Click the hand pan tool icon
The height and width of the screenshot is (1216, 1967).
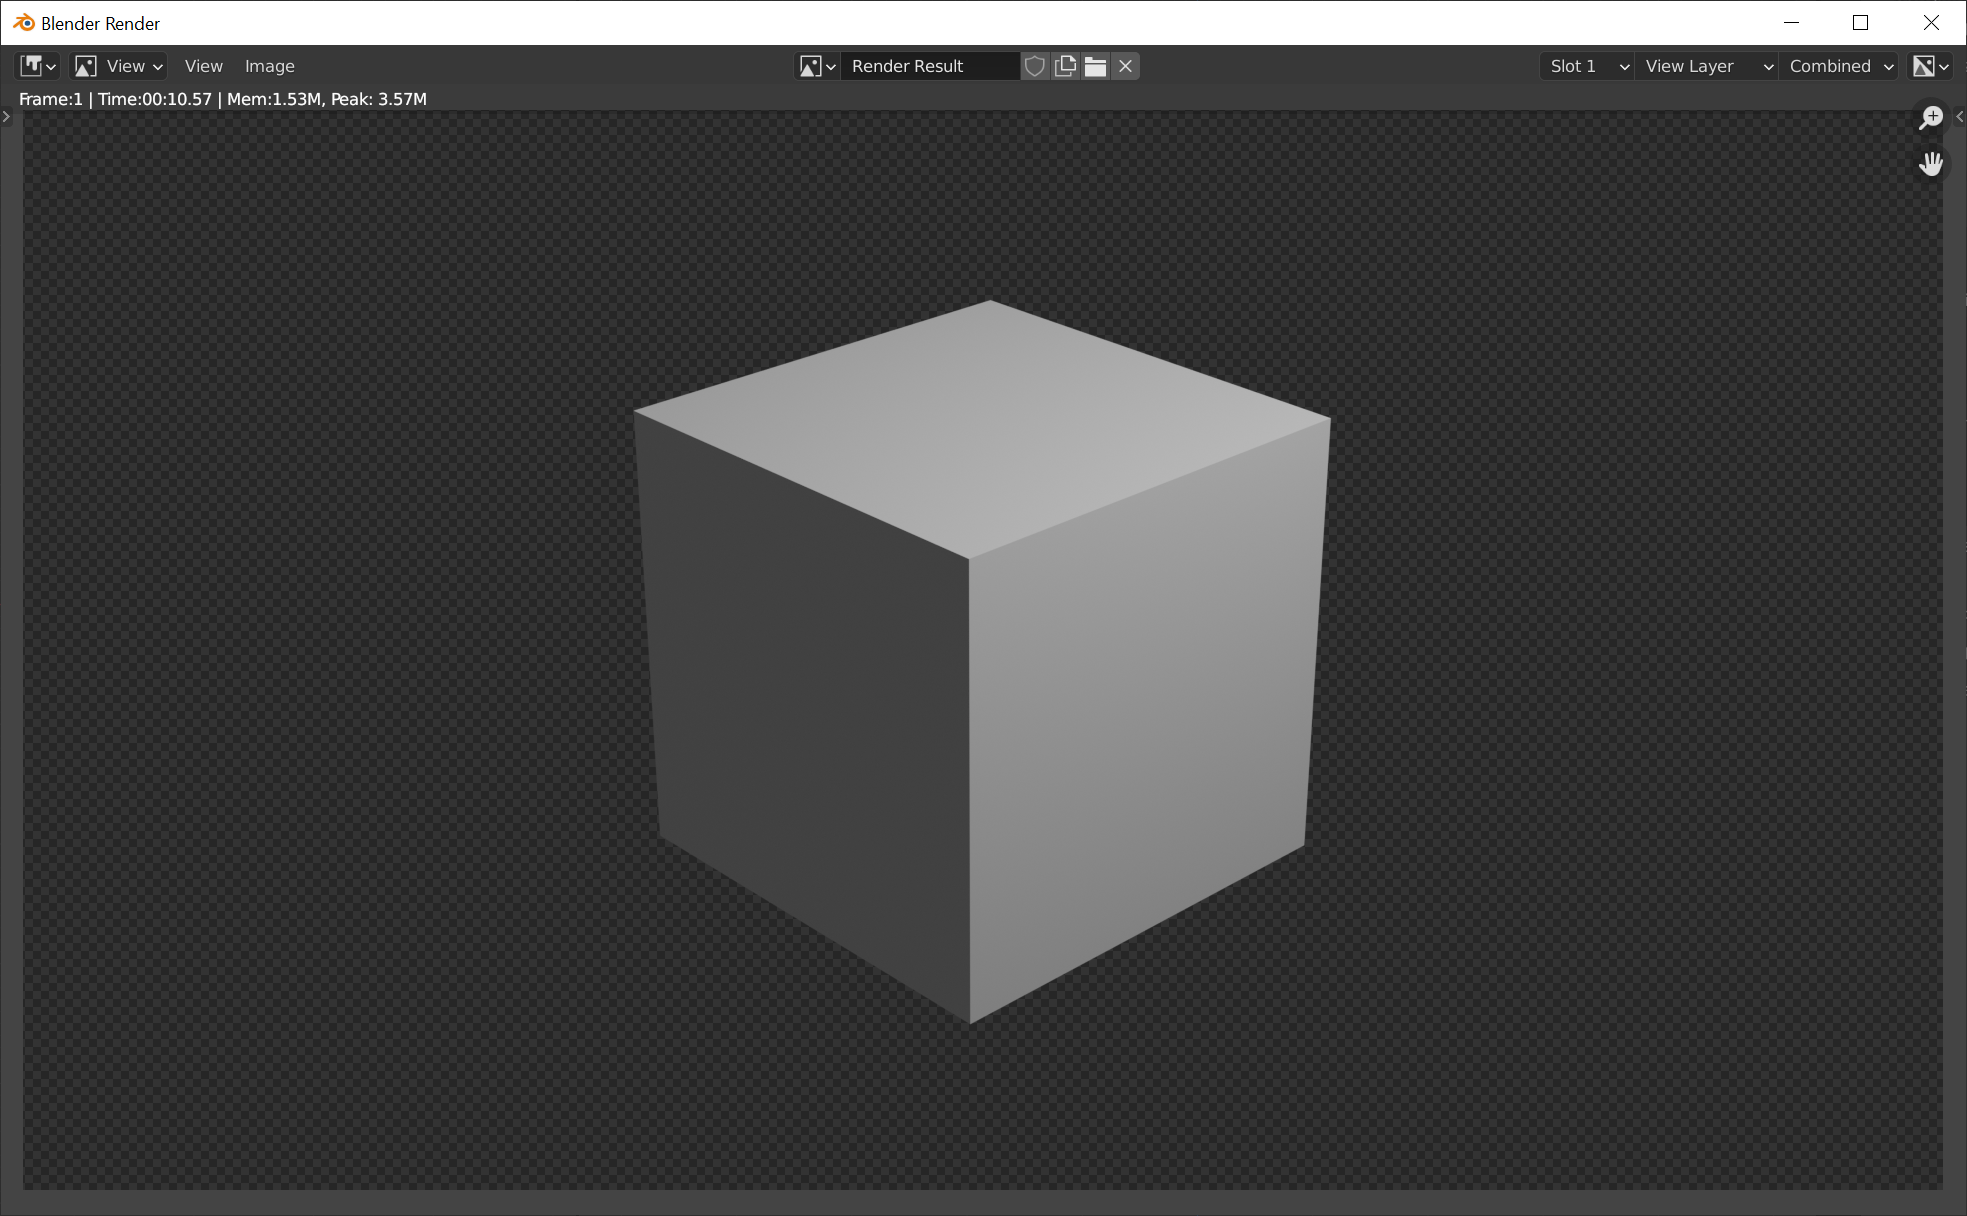coord(1932,162)
